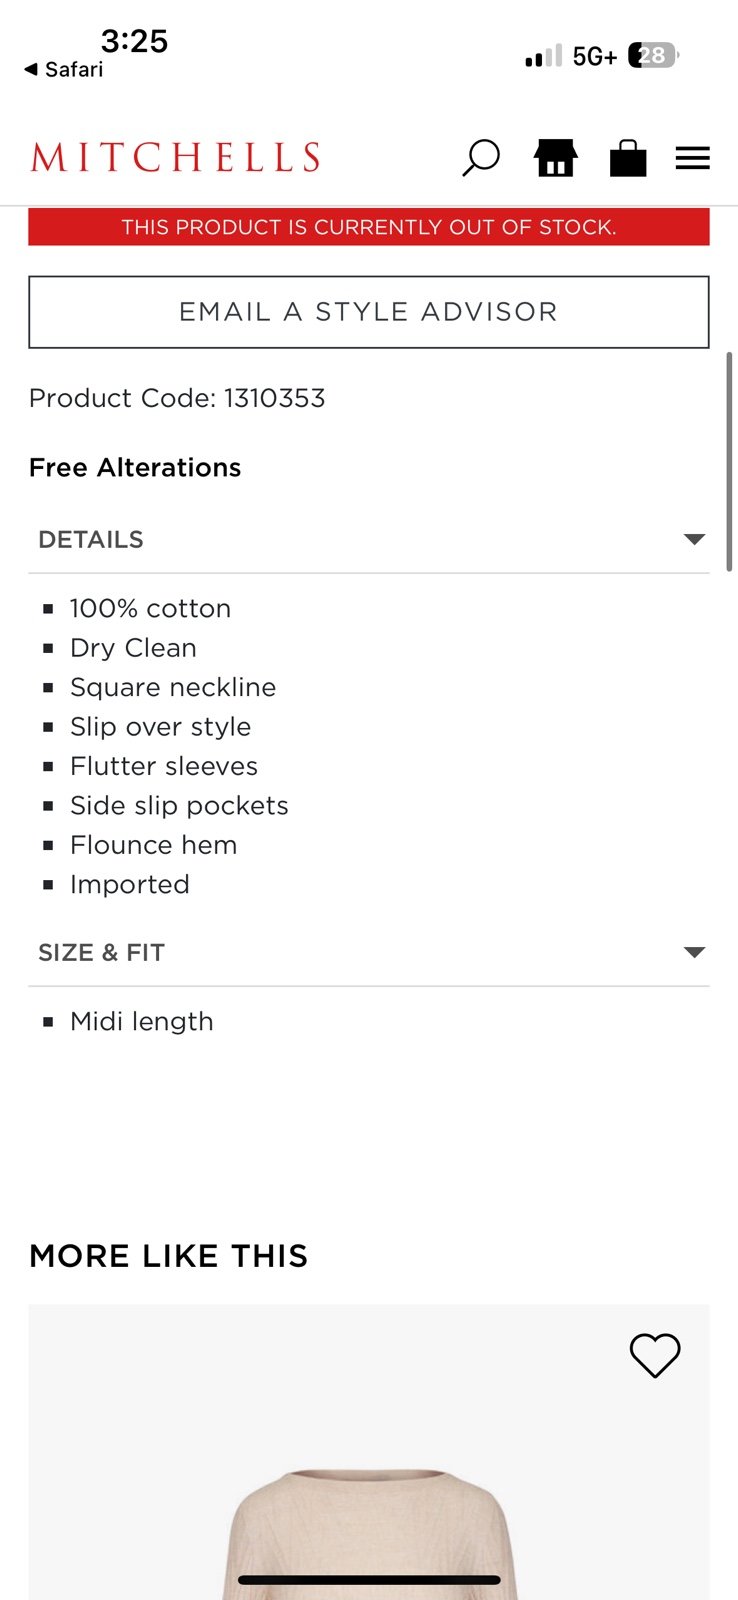Tap the out of stock red banner
Image resolution: width=738 pixels, height=1600 pixels.
369,227
